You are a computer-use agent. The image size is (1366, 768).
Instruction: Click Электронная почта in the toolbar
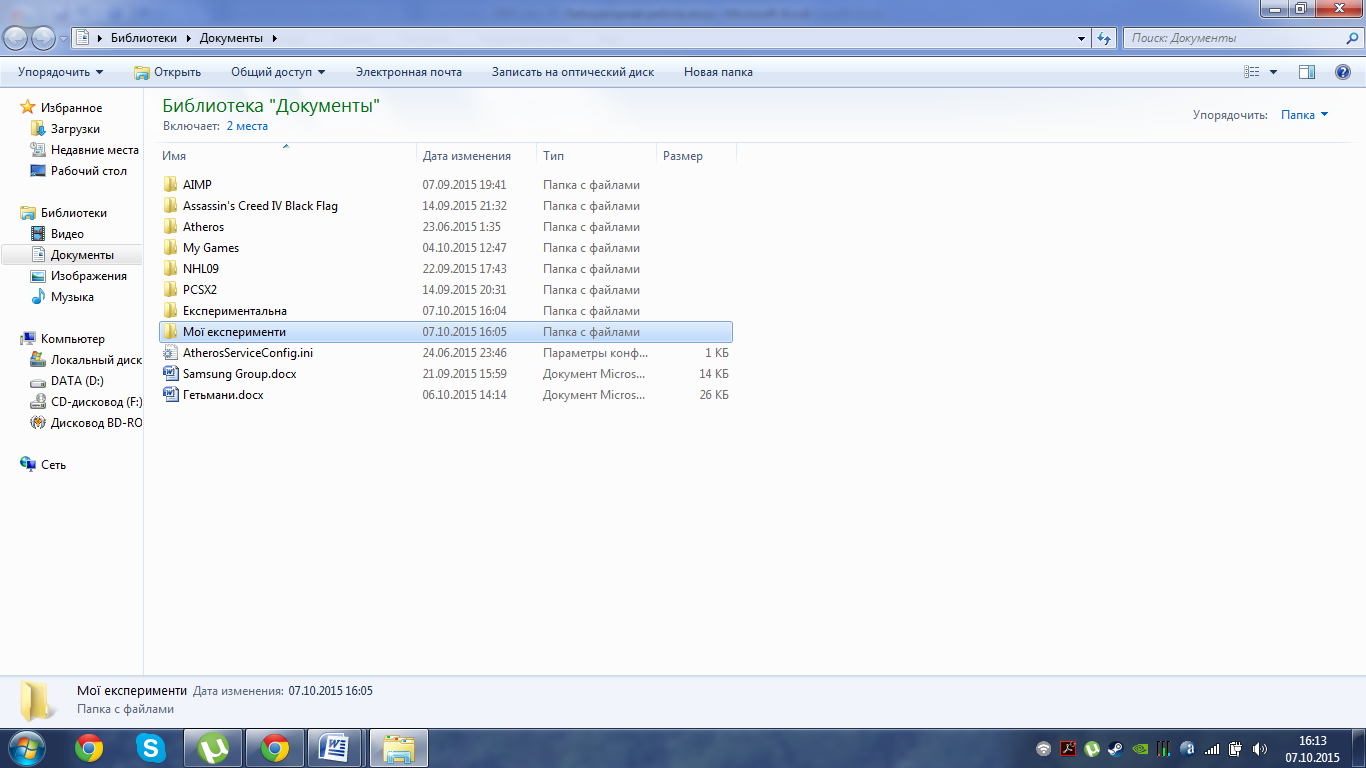pyautogui.click(x=409, y=72)
